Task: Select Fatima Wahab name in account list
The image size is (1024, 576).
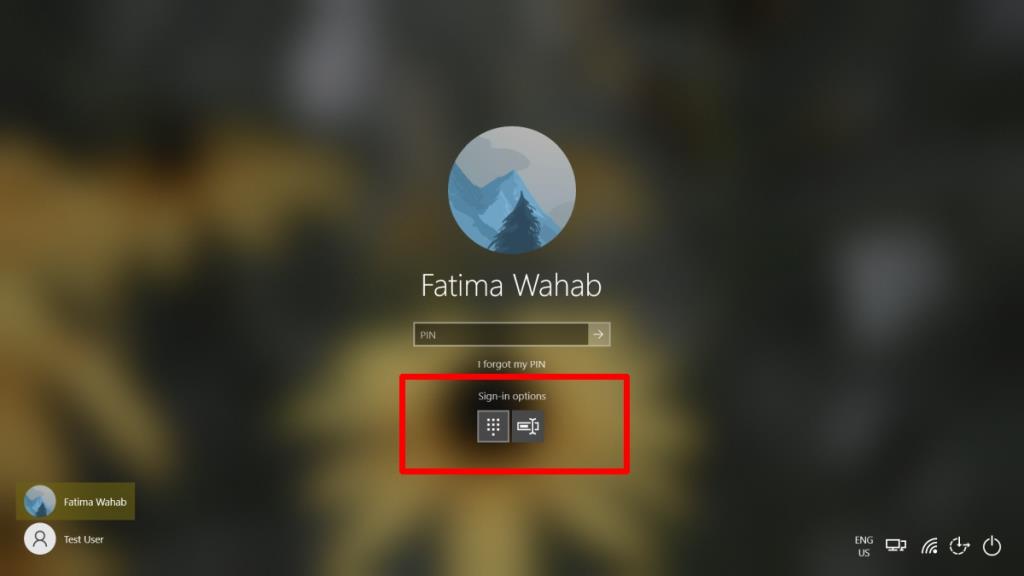Action: [95, 502]
